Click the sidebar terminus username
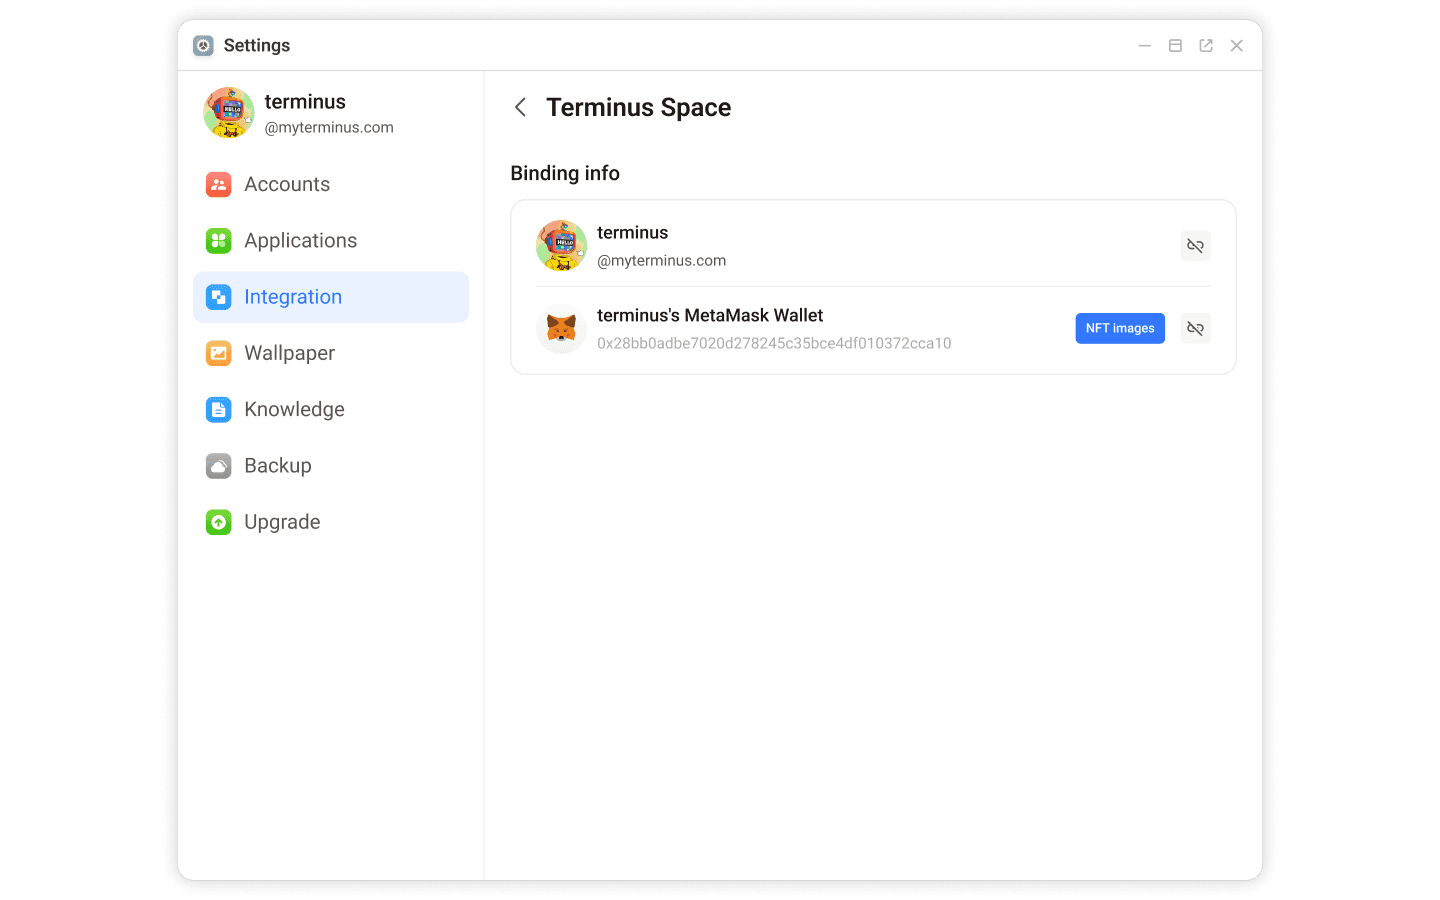This screenshot has width=1440, height=900. (x=305, y=101)
